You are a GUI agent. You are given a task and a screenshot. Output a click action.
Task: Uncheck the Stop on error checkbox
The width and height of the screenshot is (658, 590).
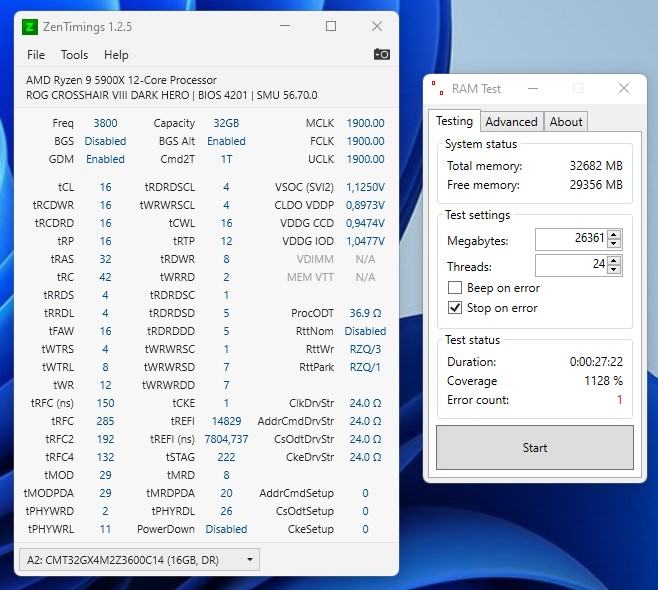[455, 308]
